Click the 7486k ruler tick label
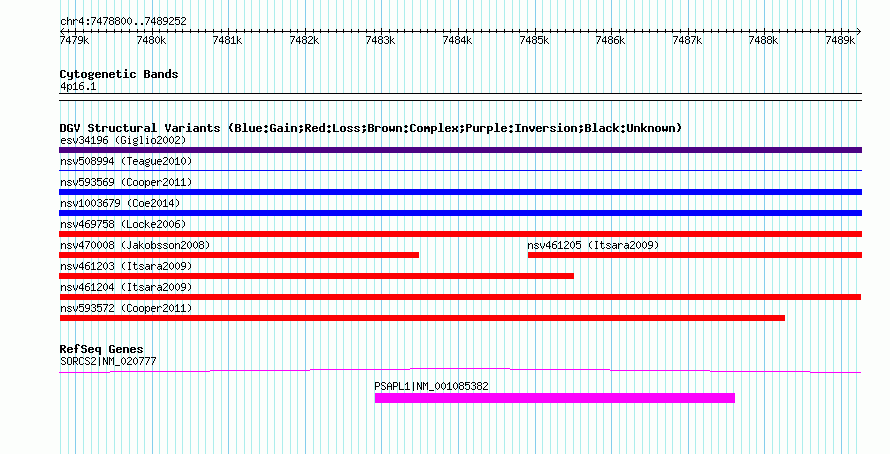The width and height of the screenshot is (890, 454). [x=610, y=40]
